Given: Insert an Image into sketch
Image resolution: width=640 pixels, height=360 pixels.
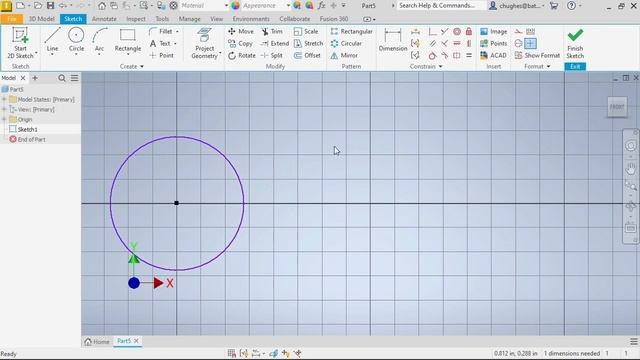Looking at the screenshot, I should (493, 31).
